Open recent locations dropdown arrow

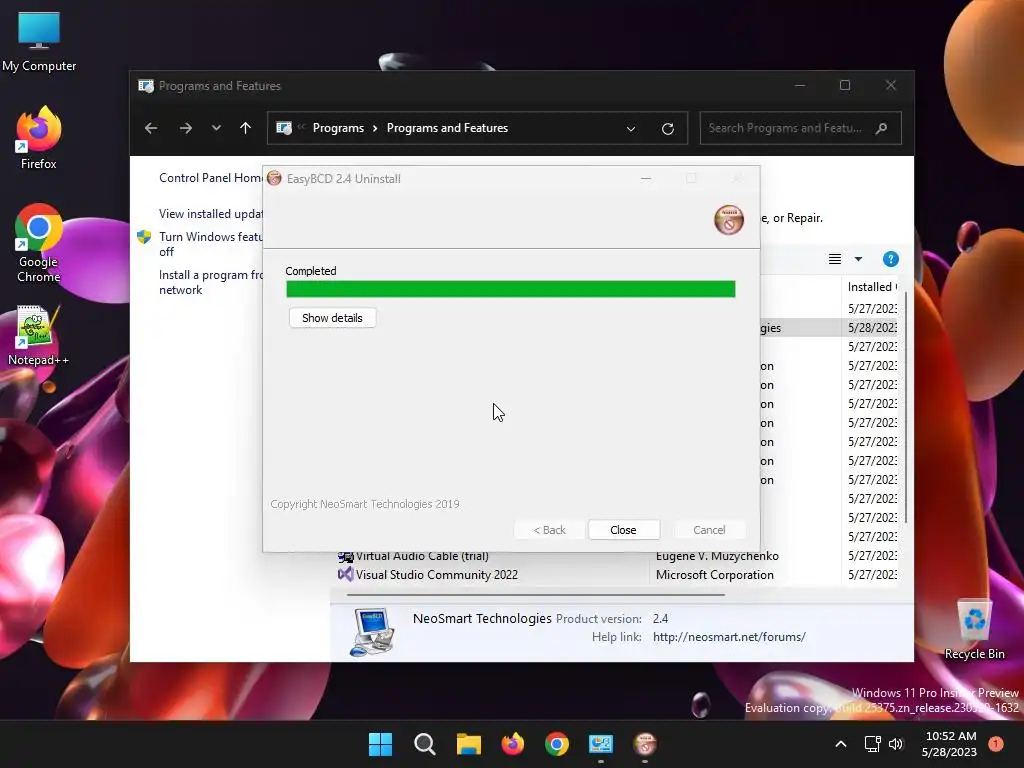pyautogui.click(x=216, y=128)
